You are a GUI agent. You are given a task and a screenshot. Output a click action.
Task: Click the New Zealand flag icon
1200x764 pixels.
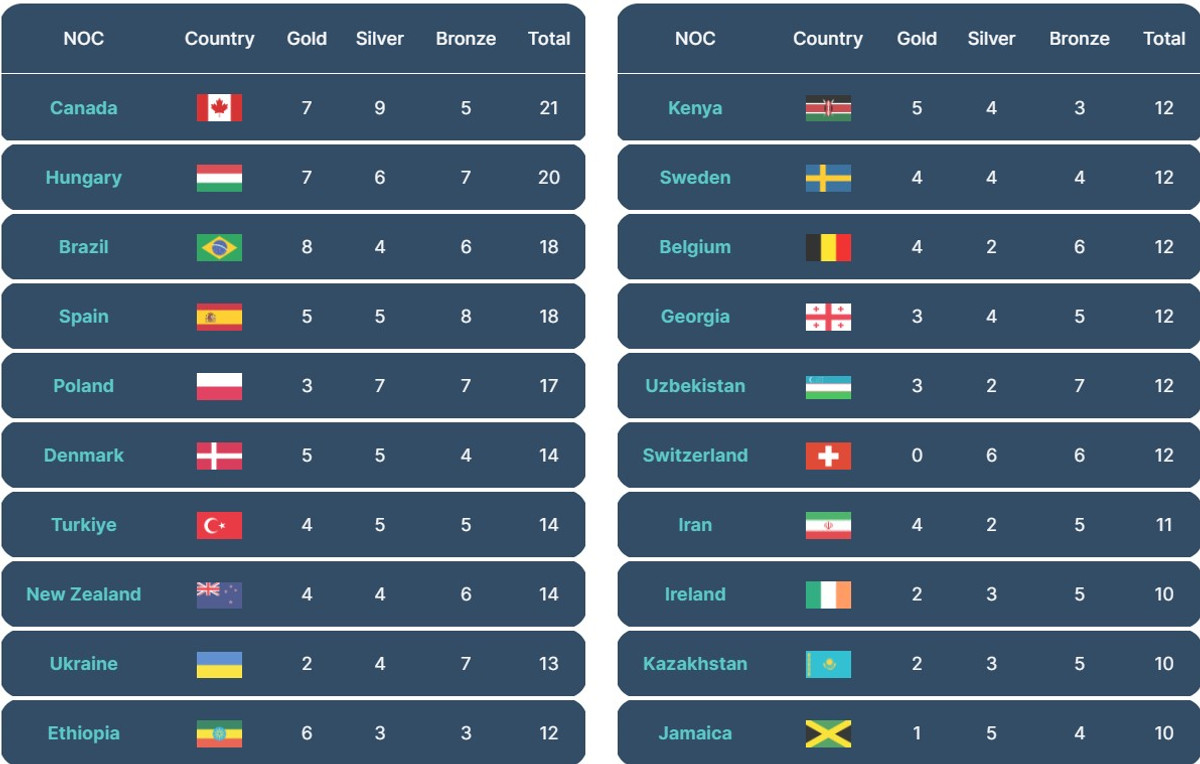pos(219,594)
